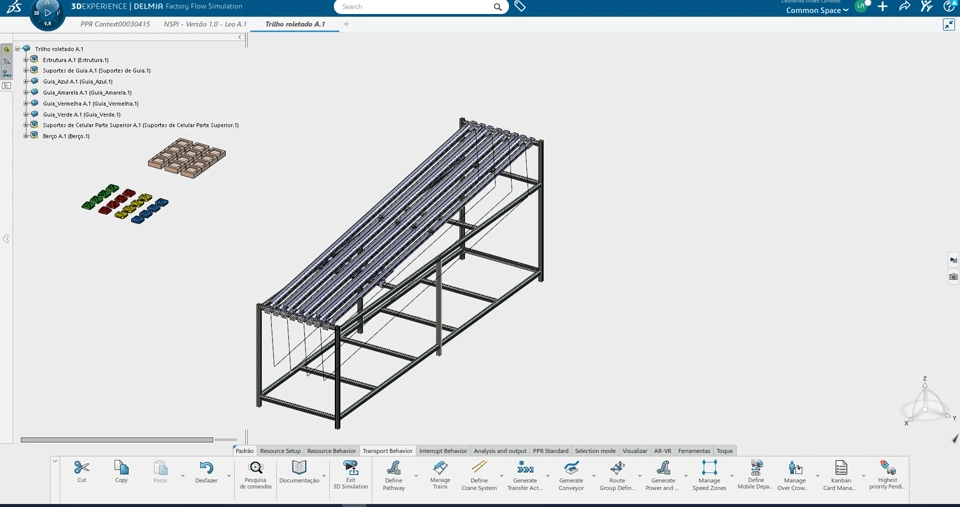Click the Define Pathway tool
This screenshot has width=960, height=507.
(393, 469)
